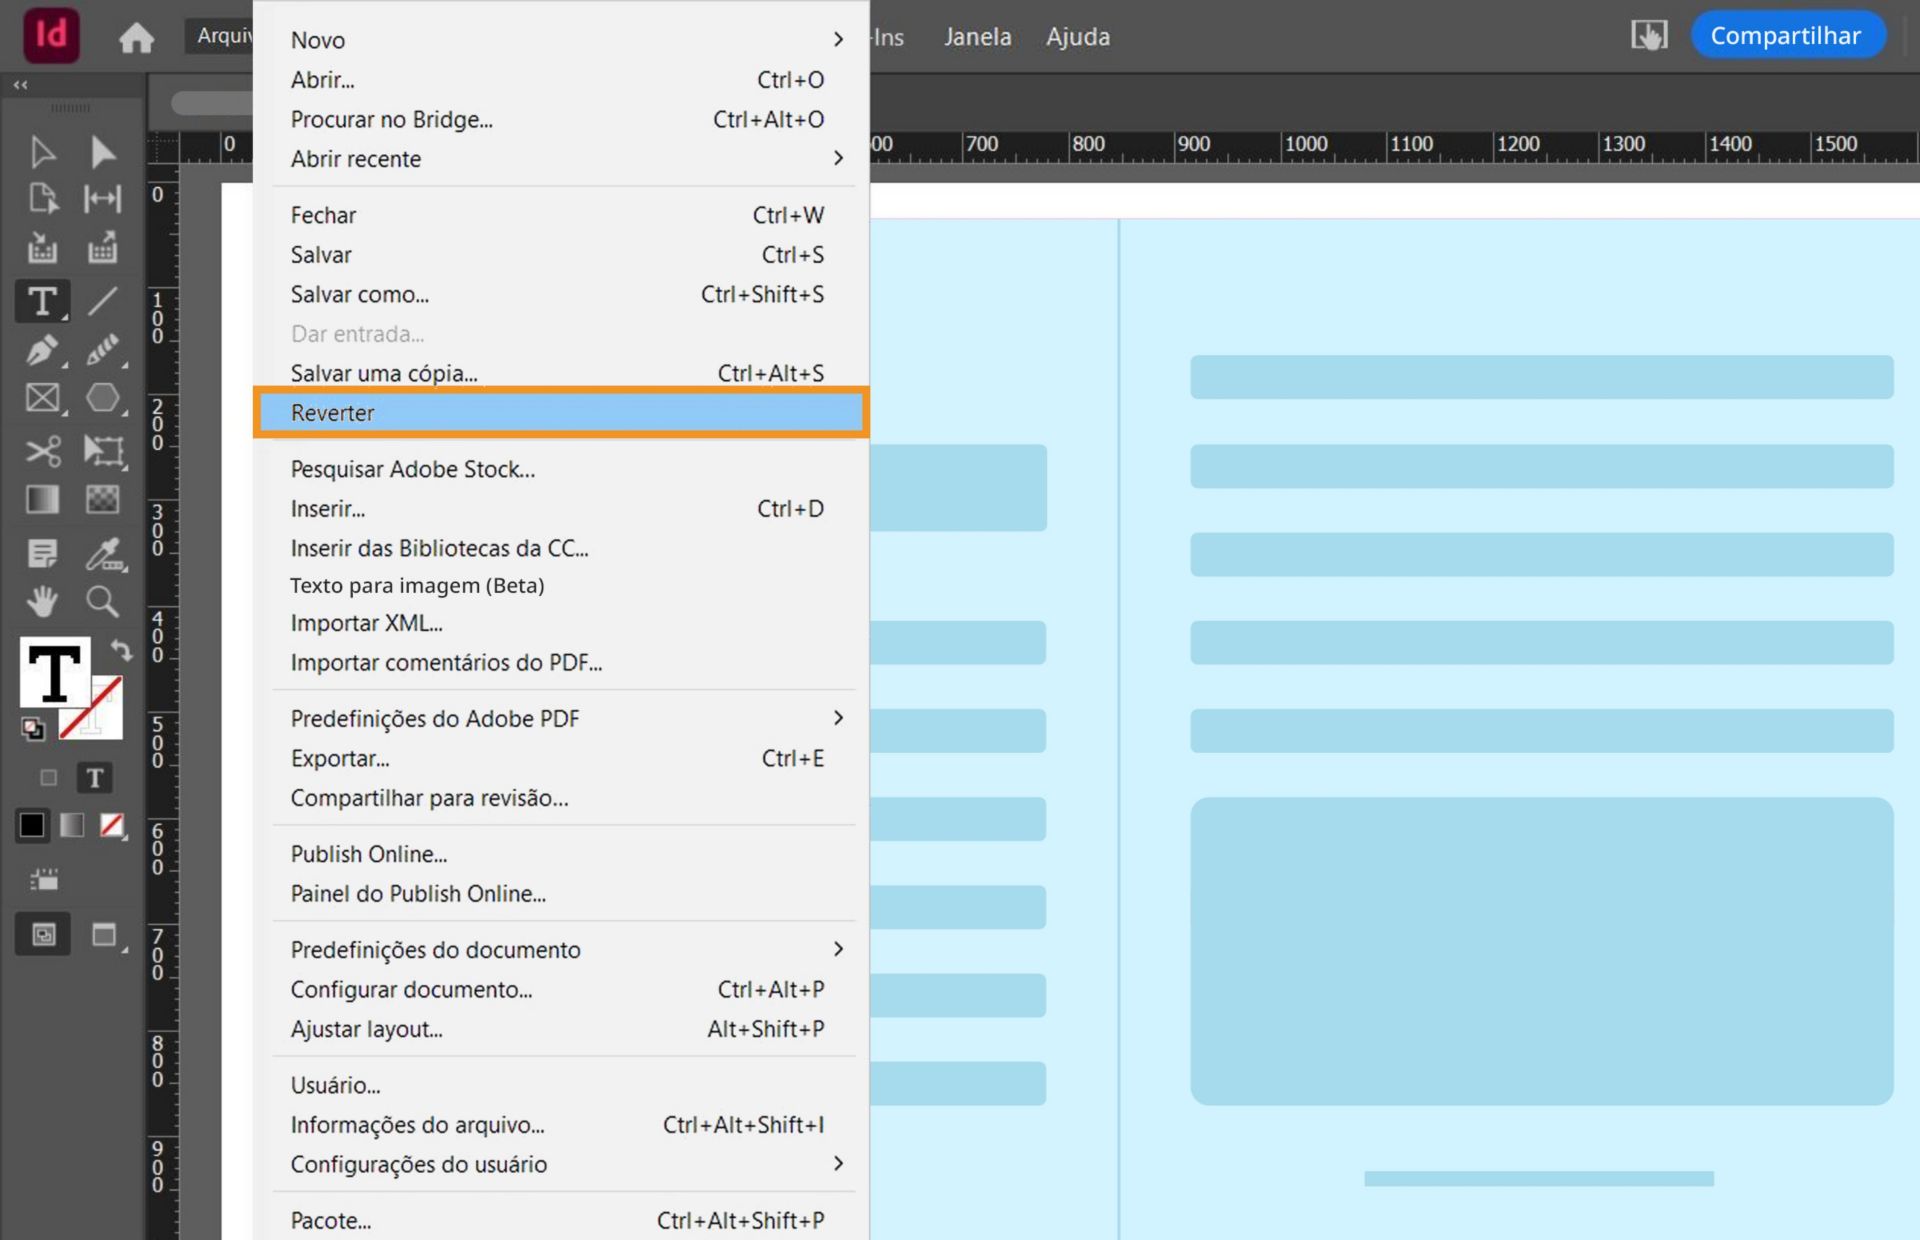Expand the Novo submenu
Viewport: 1920px width, 1240px height.
pyautogui.click(x=838, y=40)
